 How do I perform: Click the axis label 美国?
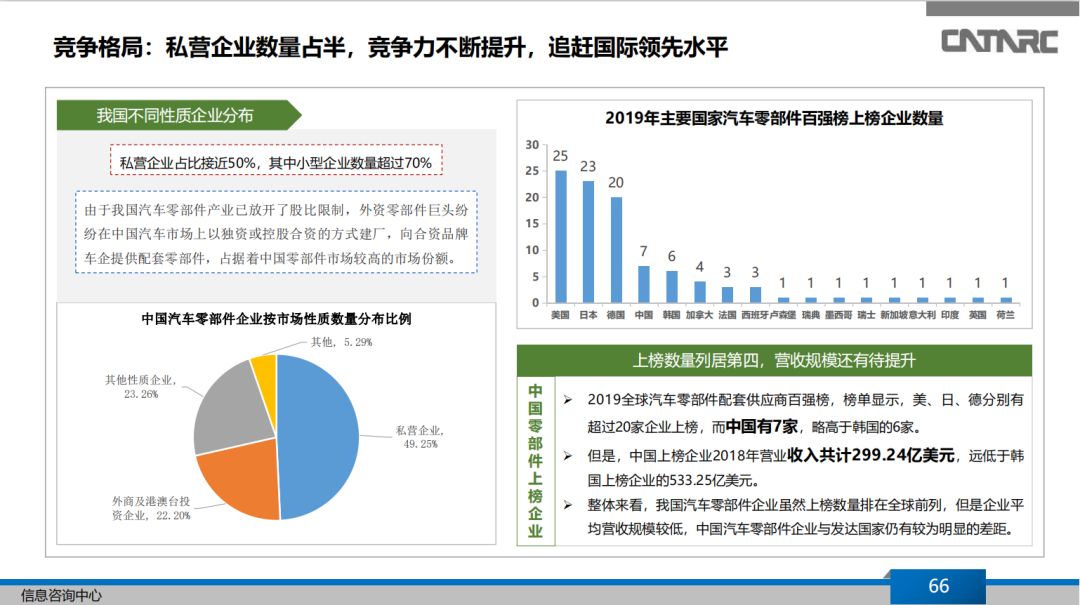[x=561, y=315]
